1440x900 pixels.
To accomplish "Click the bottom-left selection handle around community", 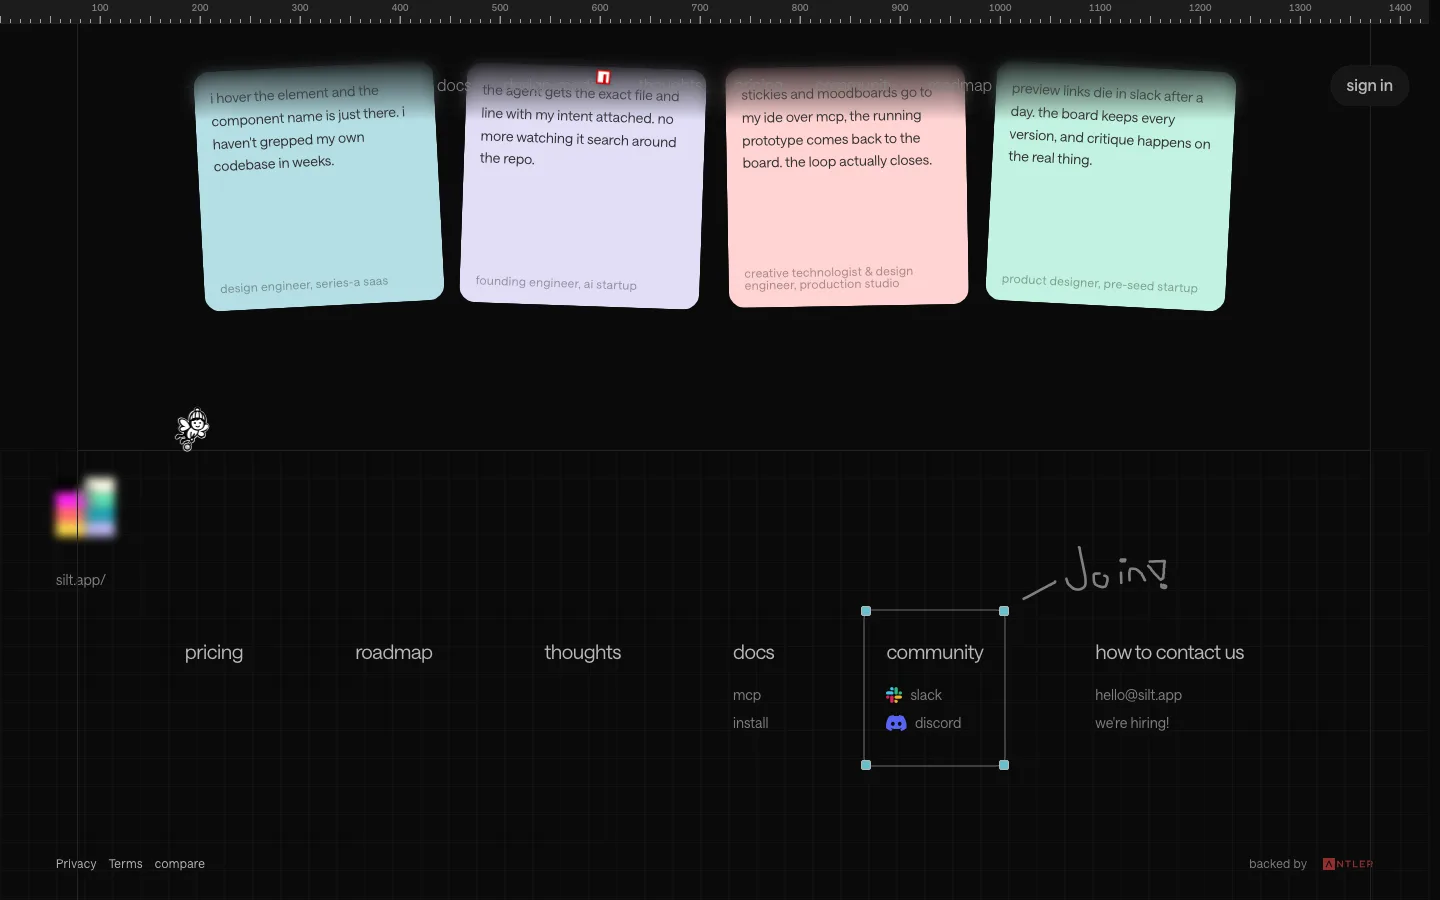I will pyautogui.click(x=866, y=765).
